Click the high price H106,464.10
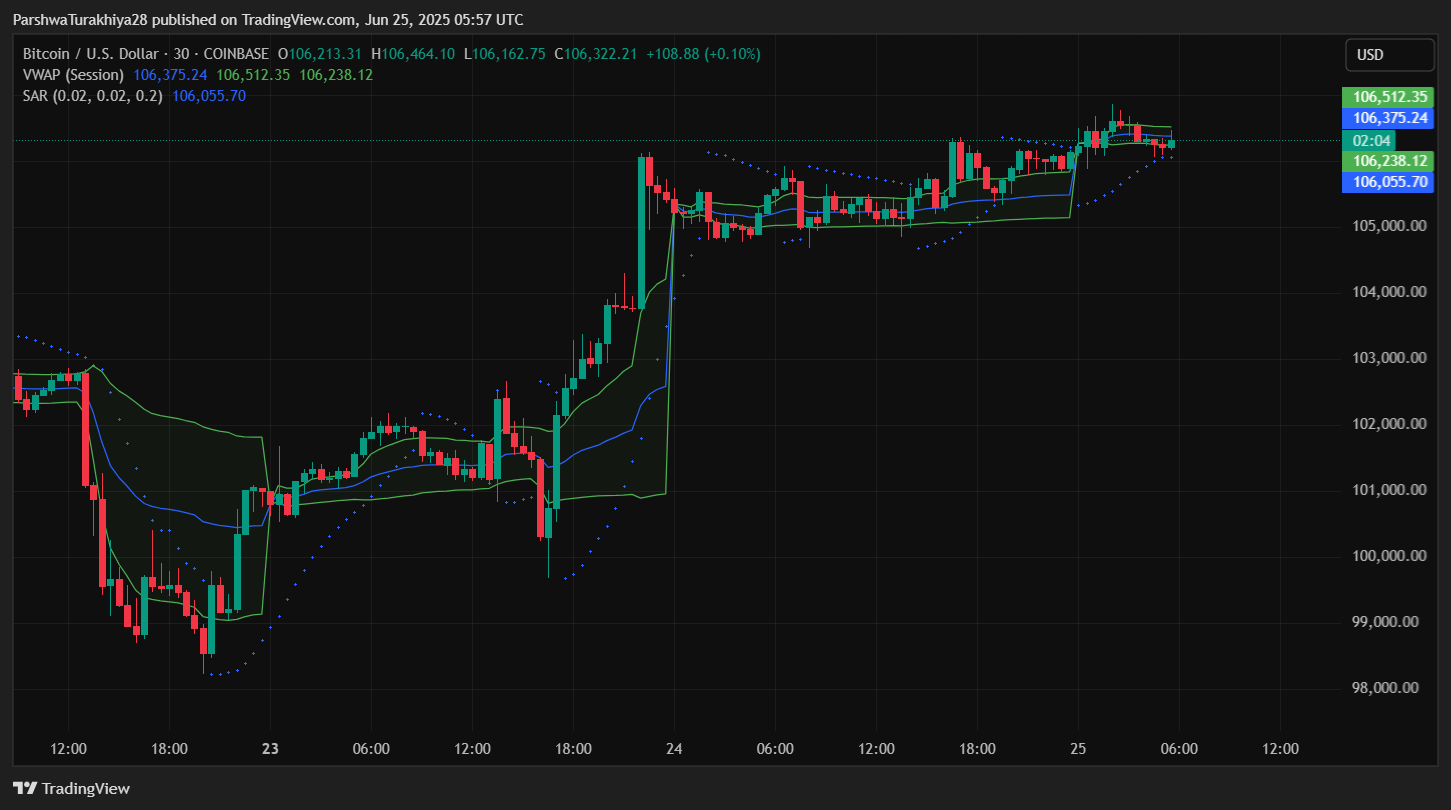Viewport: 1451px width, 810px height. tap(413, 54)
